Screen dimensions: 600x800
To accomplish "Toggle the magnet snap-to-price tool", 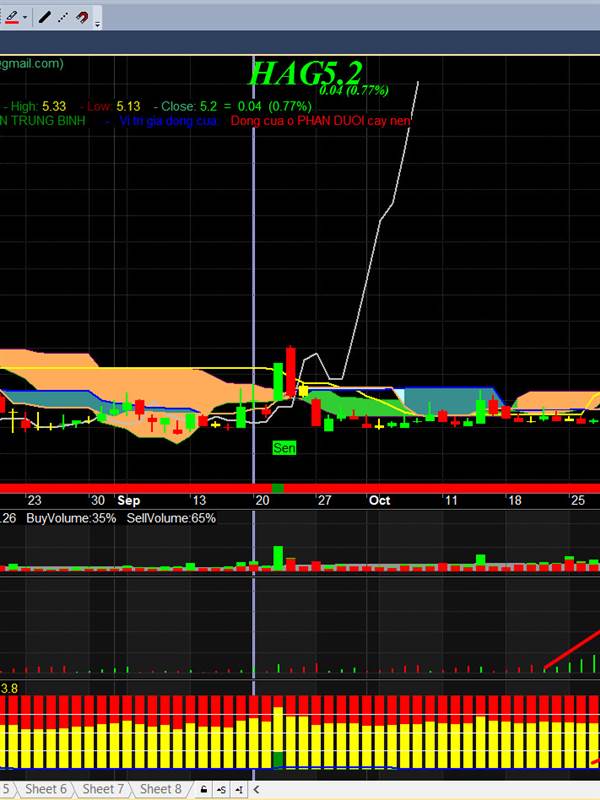I will pyautogui.click(x=82, y=17).
